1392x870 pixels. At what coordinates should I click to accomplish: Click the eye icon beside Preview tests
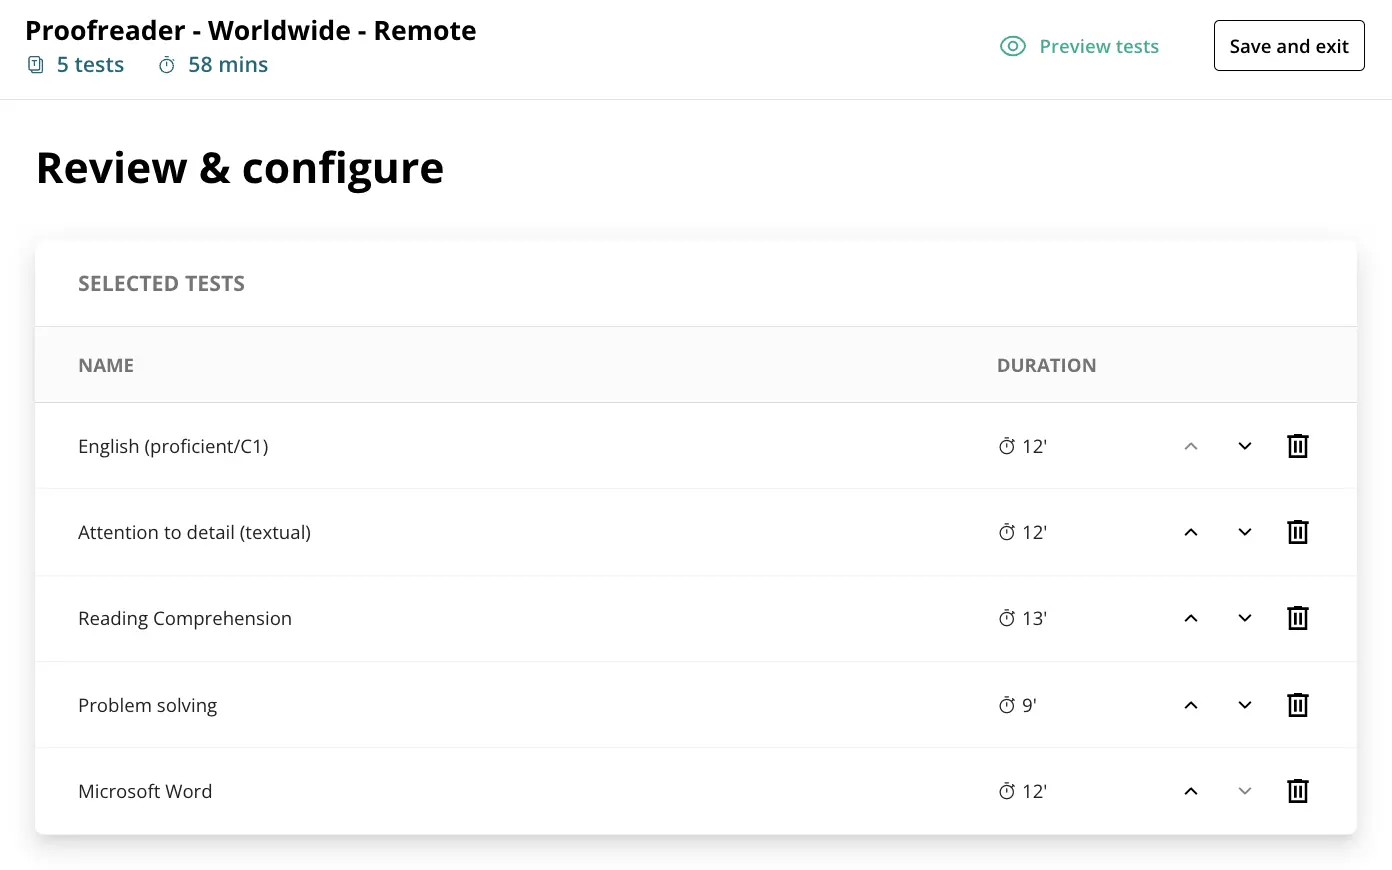point(1013,46)
